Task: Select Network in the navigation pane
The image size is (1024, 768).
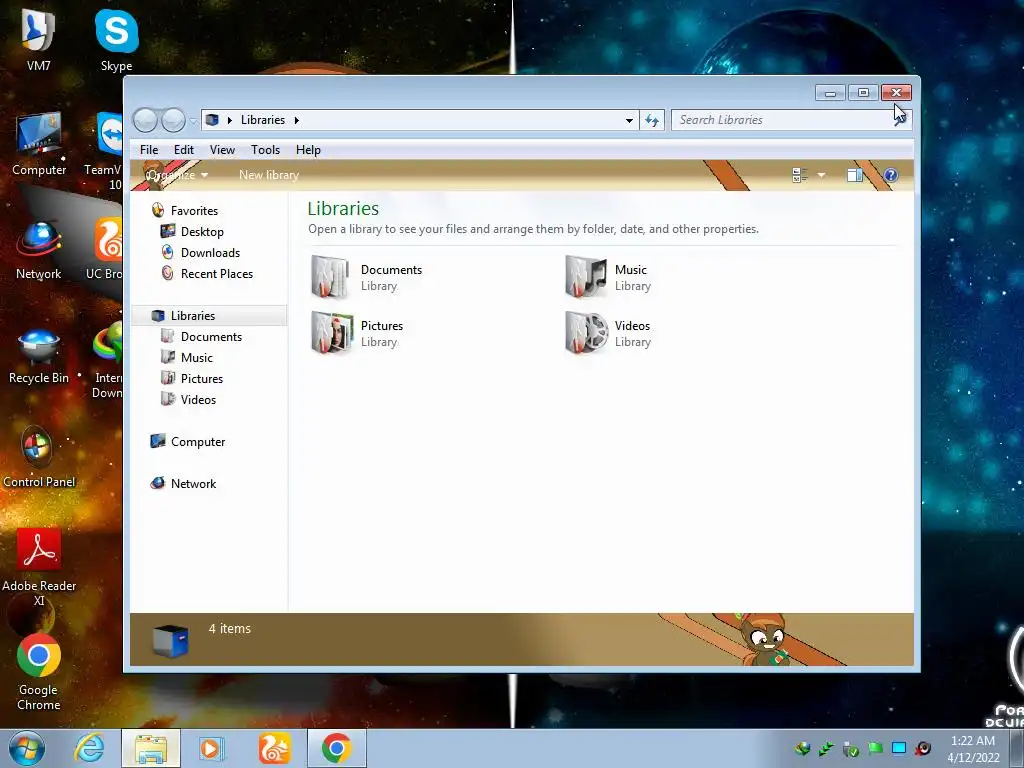Action: (193, 483)
